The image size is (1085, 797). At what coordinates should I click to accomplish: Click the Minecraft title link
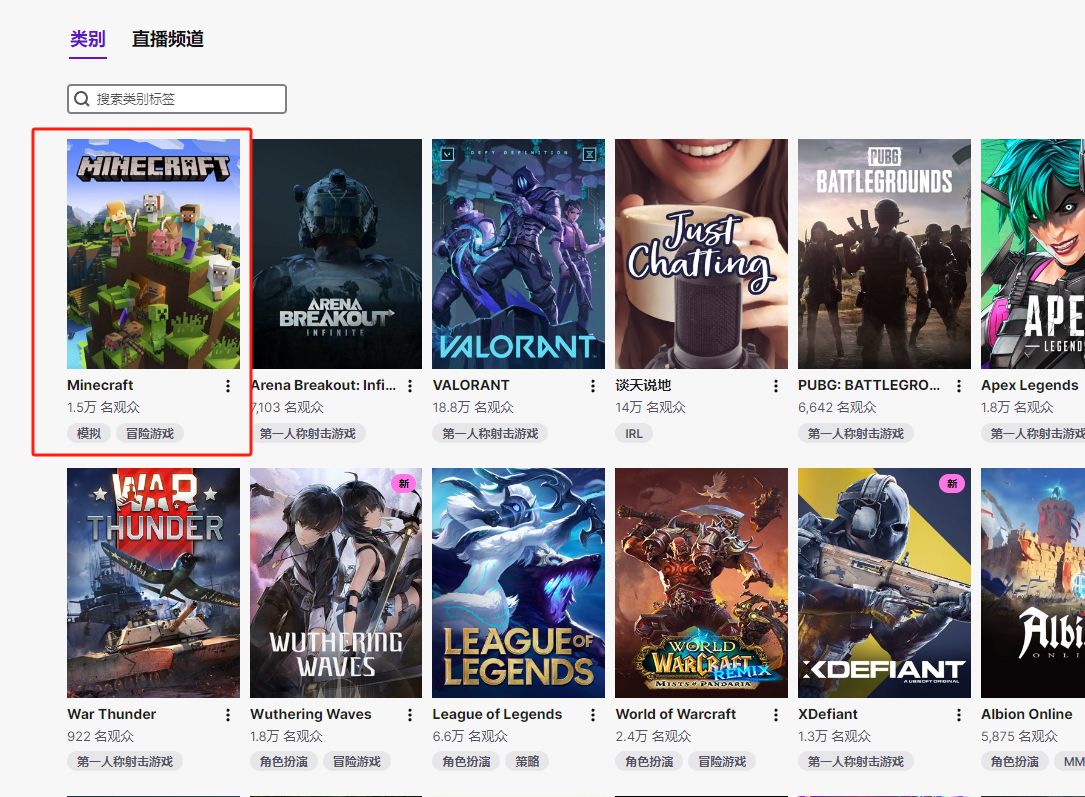tap(100, 385)
